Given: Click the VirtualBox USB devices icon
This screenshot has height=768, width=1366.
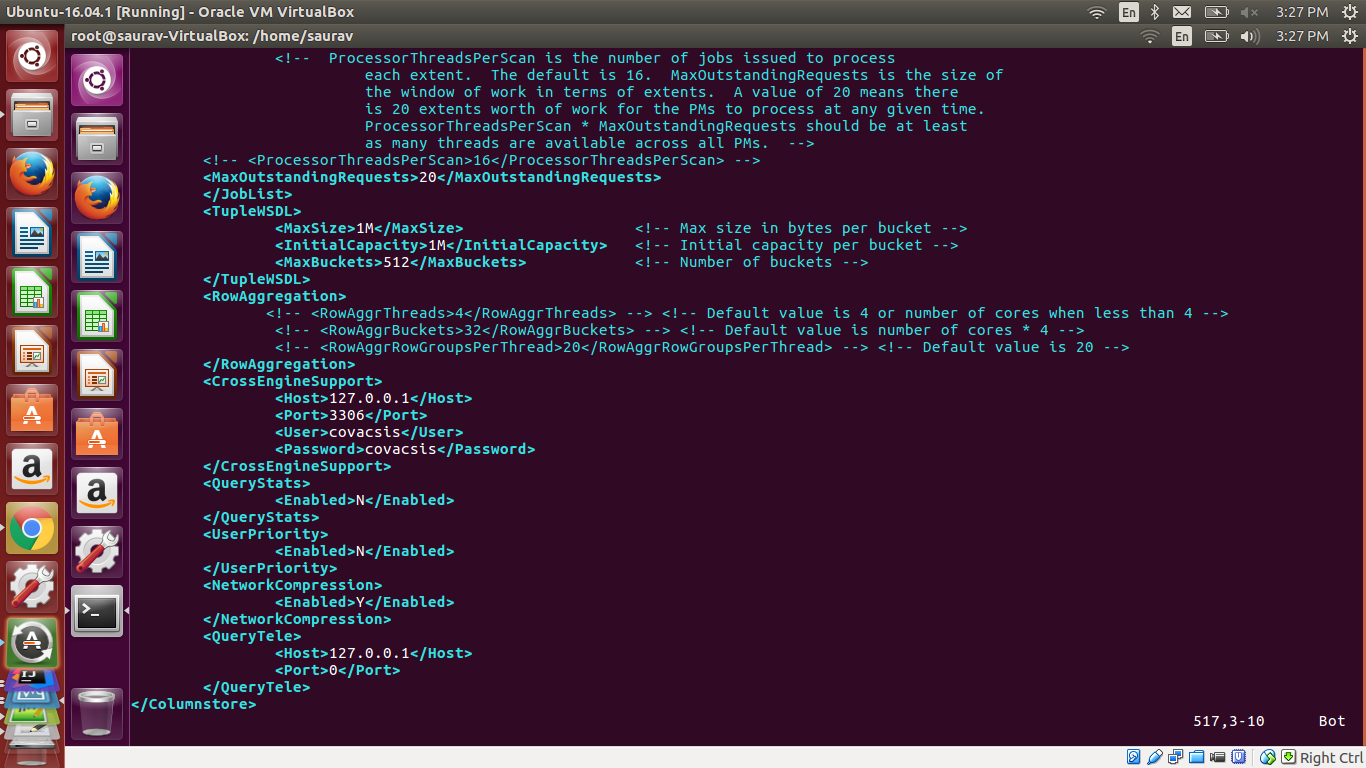Looking at the screenshot, I should tap(1155, 757).
